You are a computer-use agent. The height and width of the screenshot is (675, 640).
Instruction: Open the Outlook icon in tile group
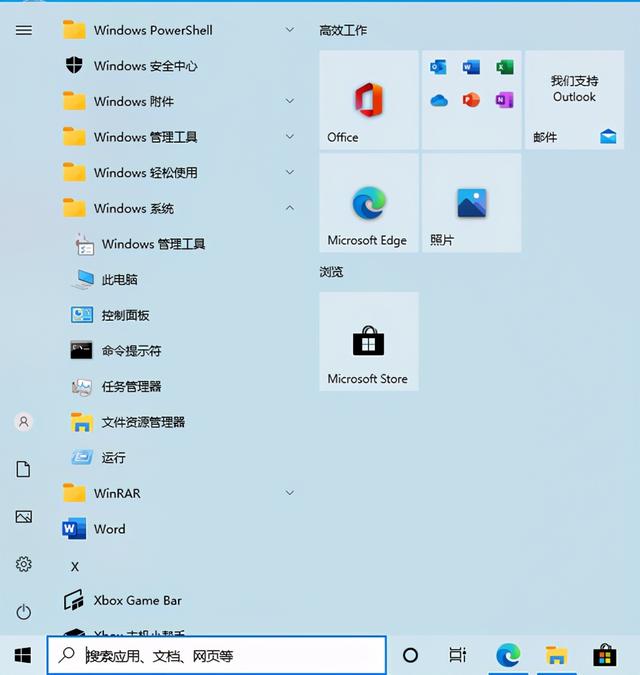[438, 67]
